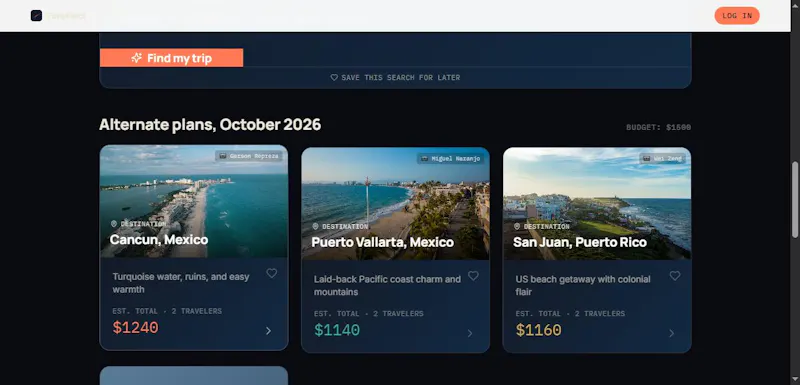Click the Puerto Vallarta coast photo
Image resolution: width=800 pixels, height=385 pixels.
395,204
